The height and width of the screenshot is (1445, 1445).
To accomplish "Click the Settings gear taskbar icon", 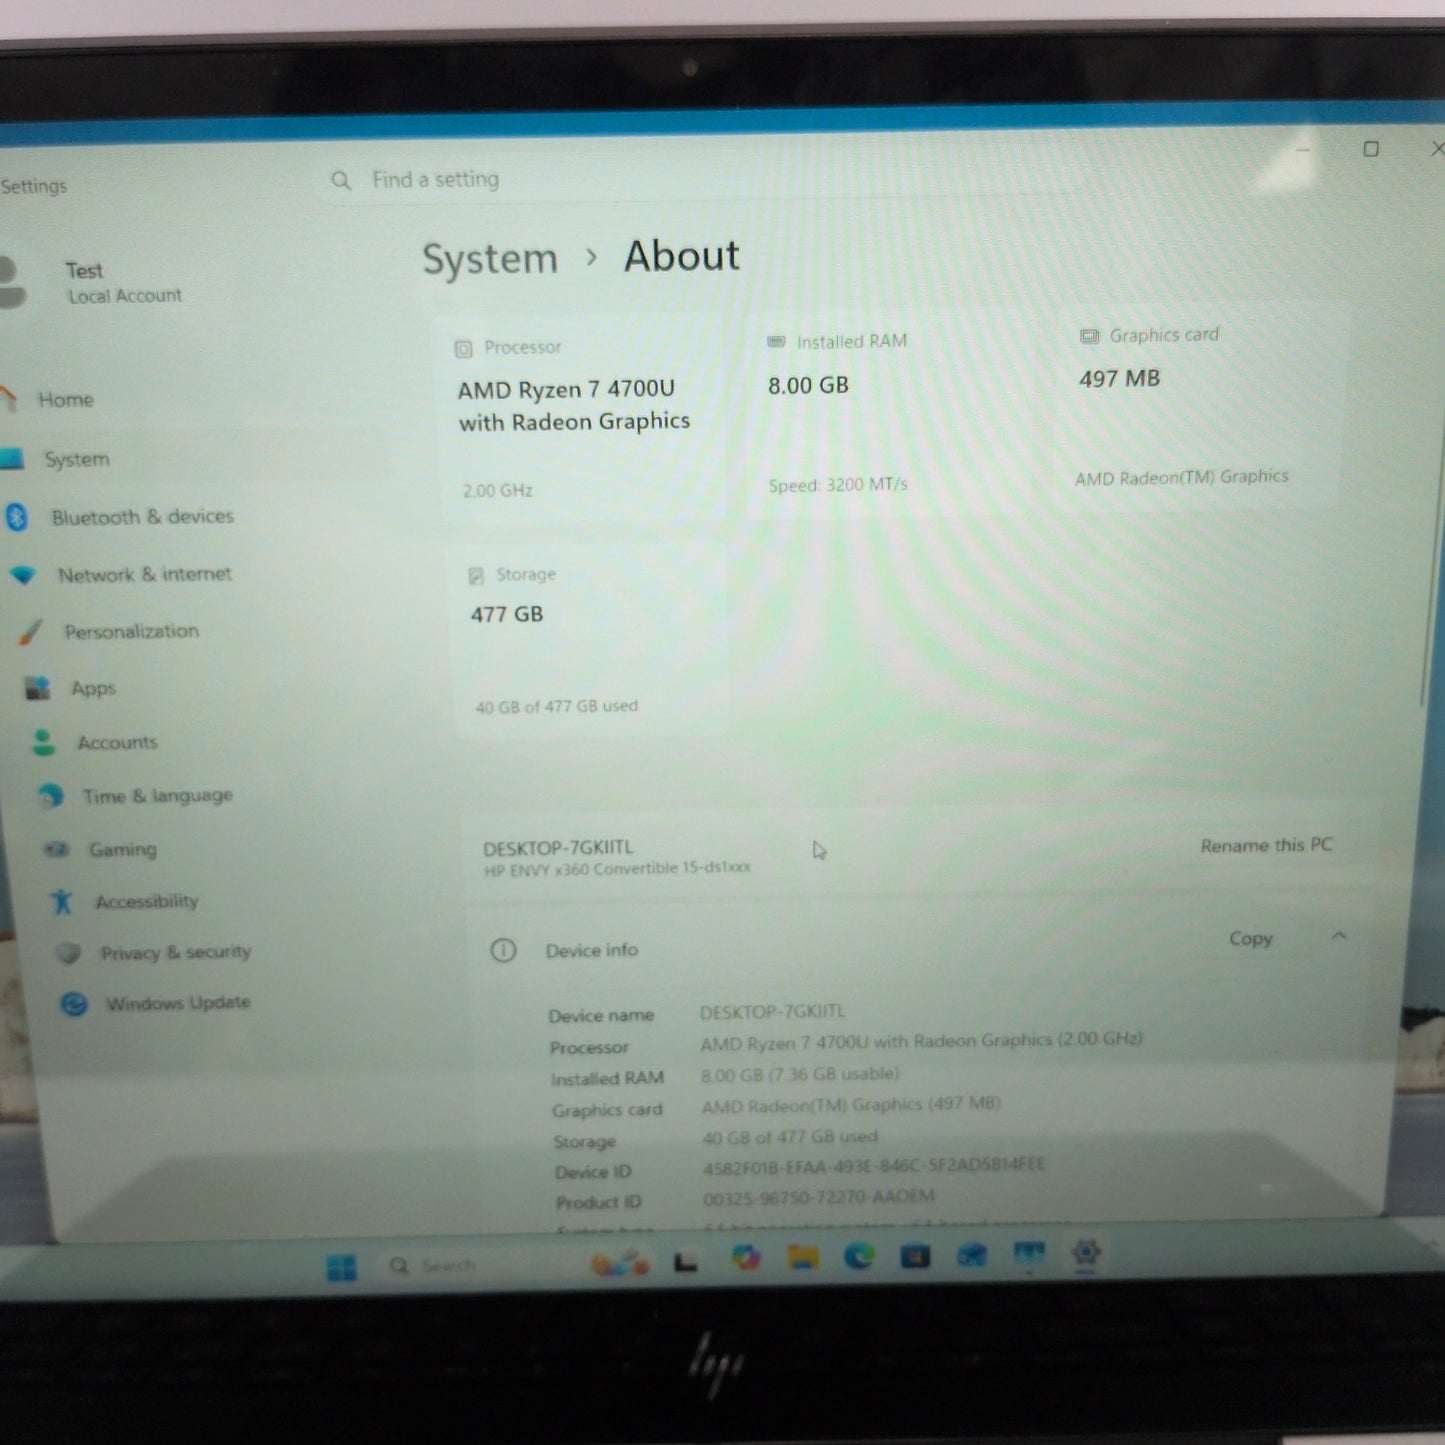I will coord(1086,1252).
